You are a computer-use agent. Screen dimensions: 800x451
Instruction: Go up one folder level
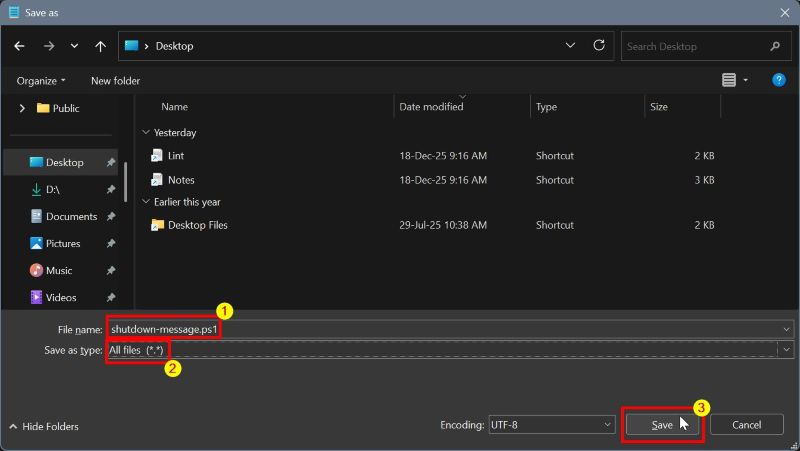[x=101, y=46]
